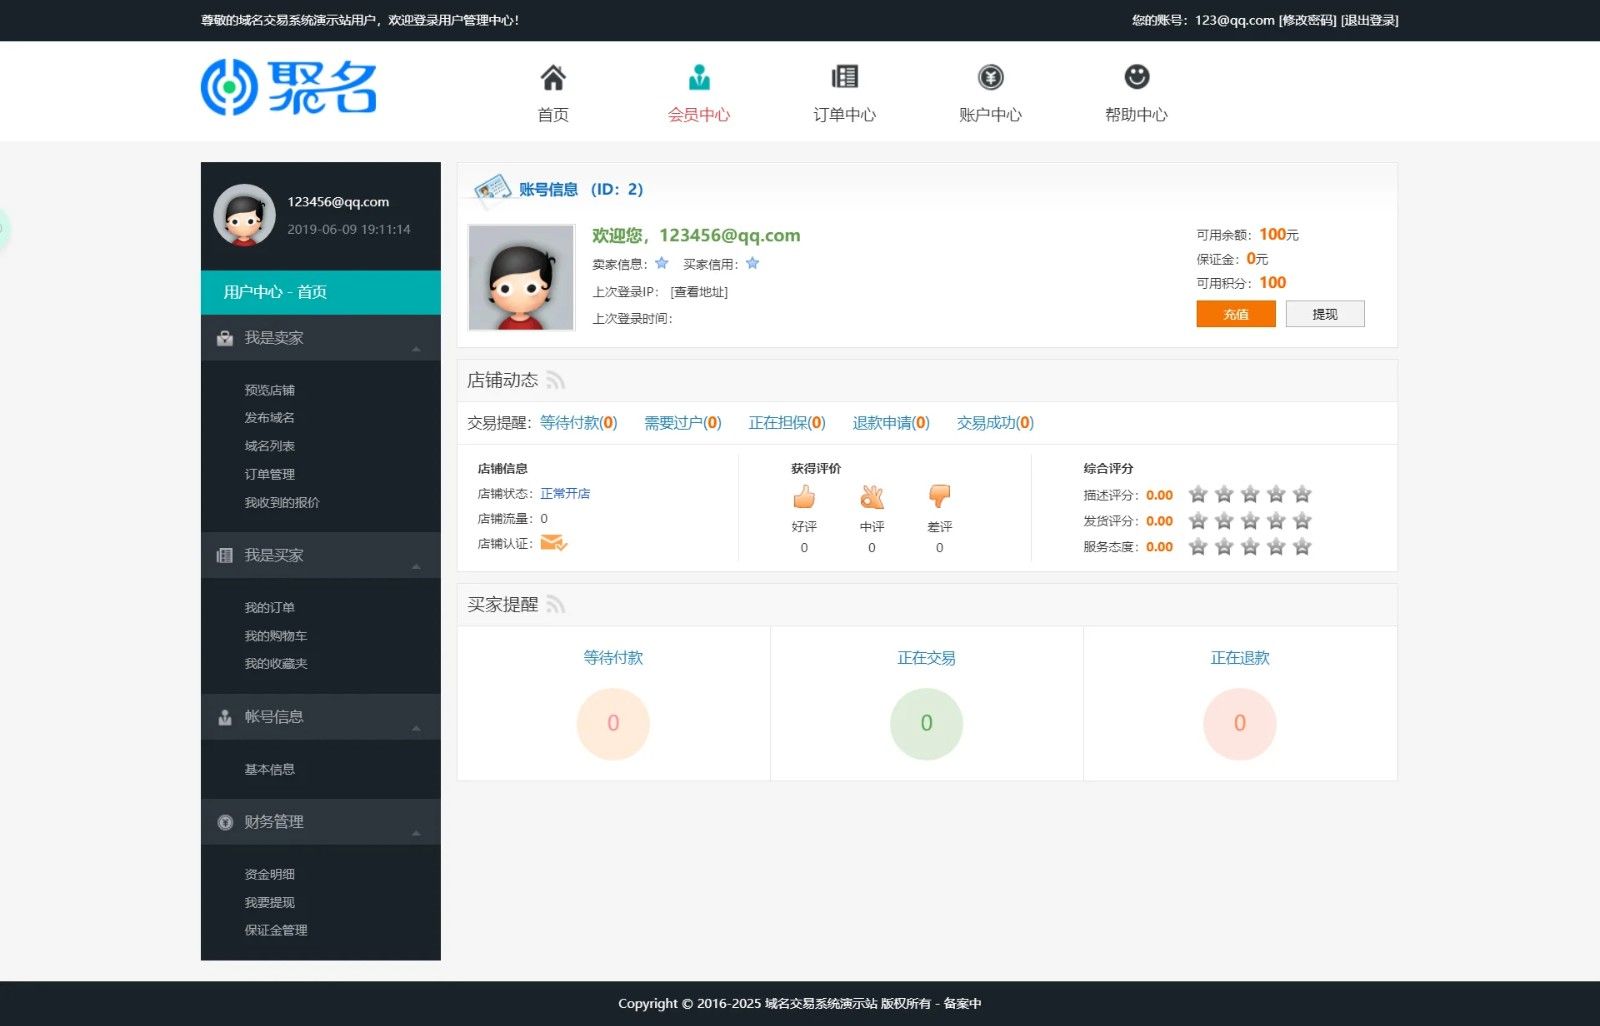Select 发布域名 in the sidebar
This screenshot has width=1600, height=1026.
tap(270, 418)
